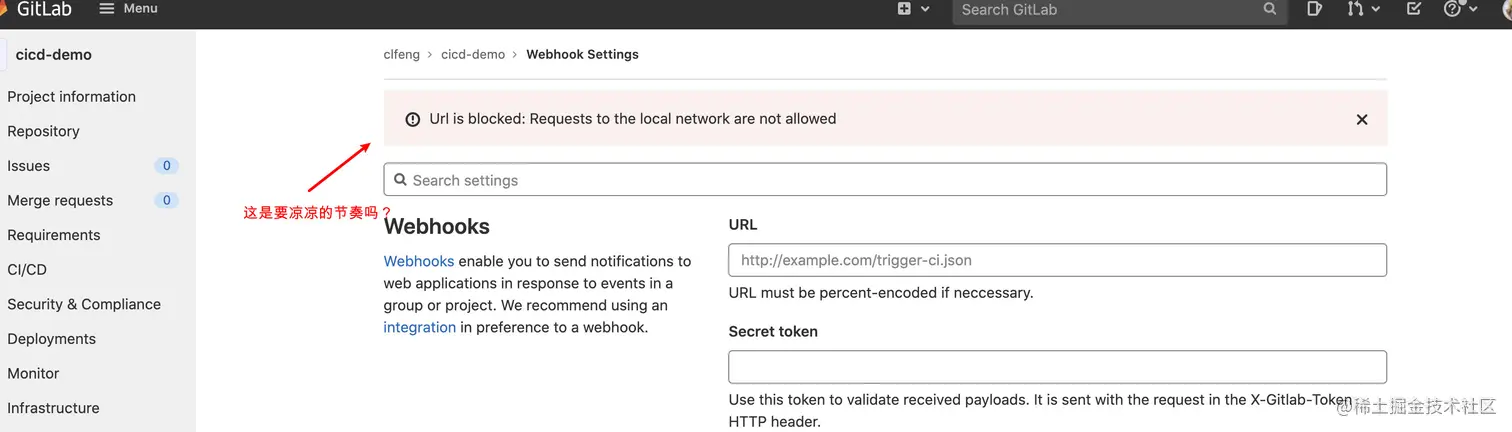Click the plus create-new icon
The width and height of the screenshot is (1512, 432).
pyautogui.click(x=904, y=9)
